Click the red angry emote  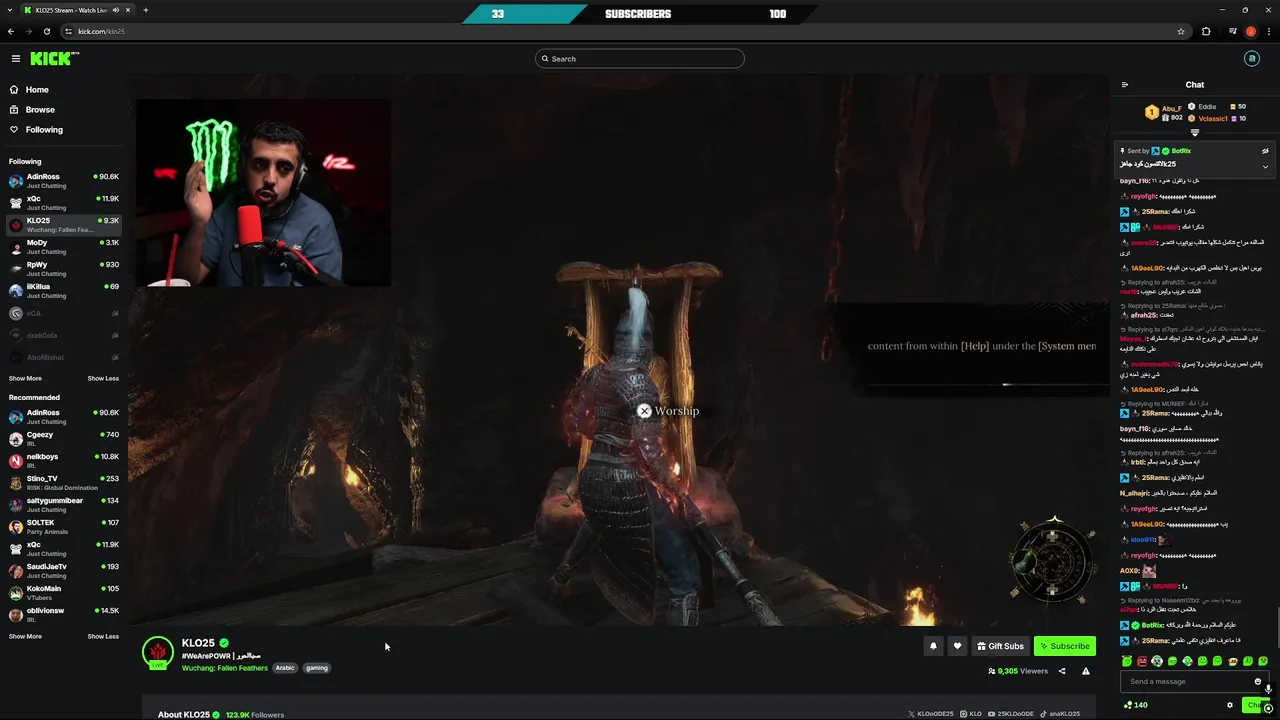1142,661
